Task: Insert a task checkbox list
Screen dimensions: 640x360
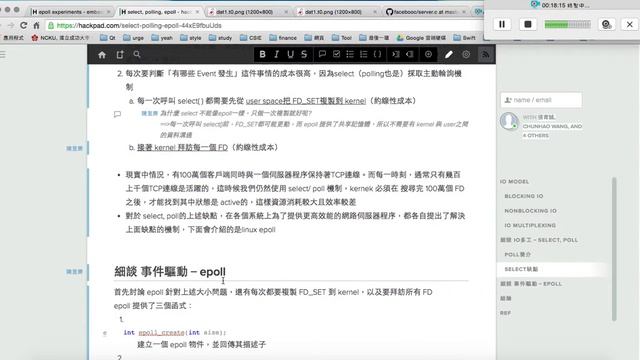Action: [x=336, y=54]
